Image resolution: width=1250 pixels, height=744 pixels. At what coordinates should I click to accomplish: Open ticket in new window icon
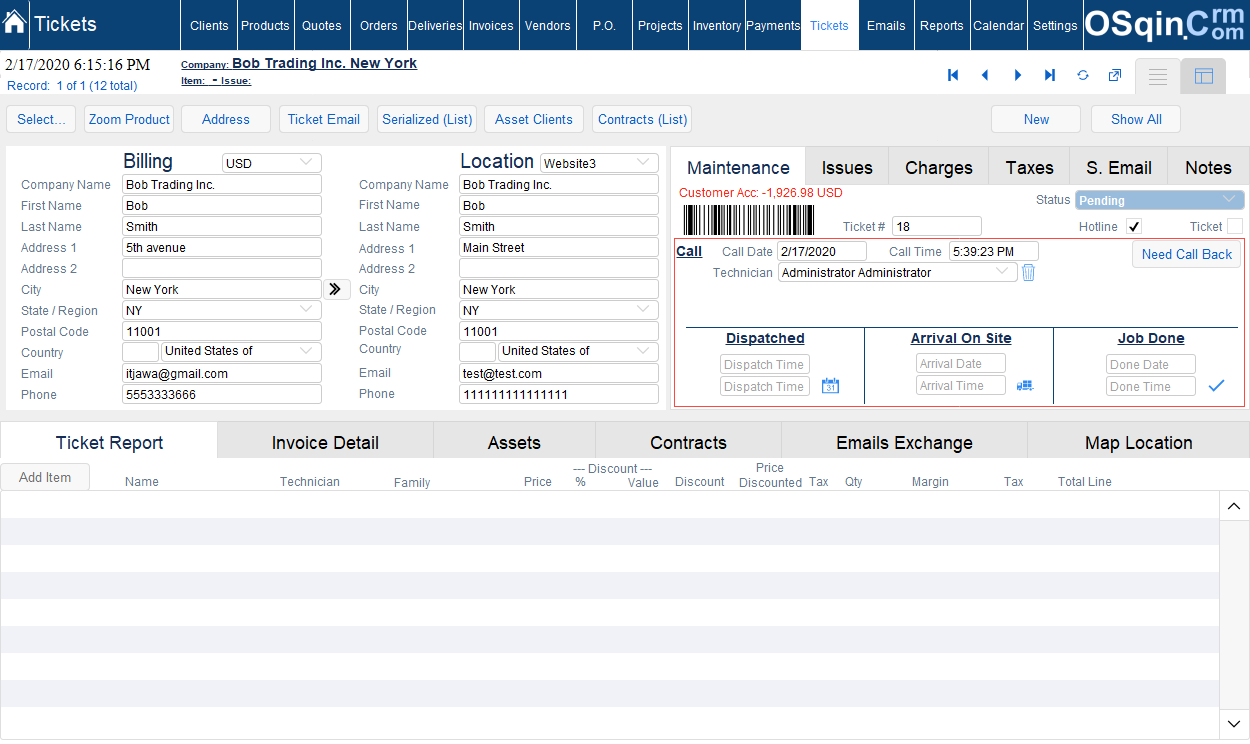click(x=1115, y=75)
